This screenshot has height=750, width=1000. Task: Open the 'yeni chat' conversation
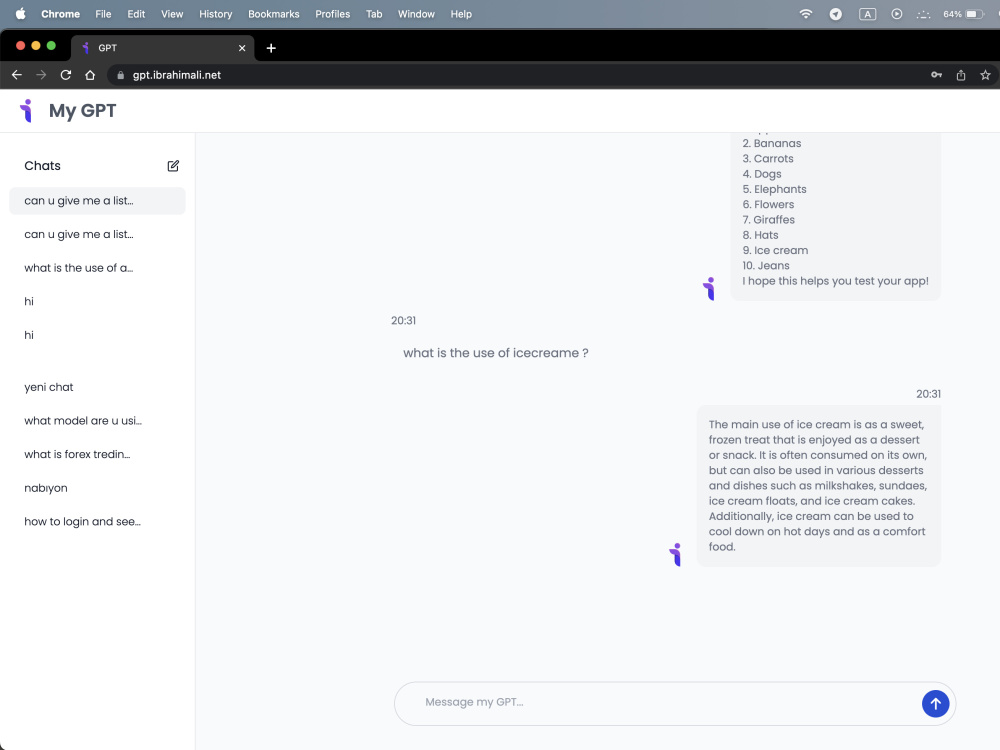[x=50, y=387]
